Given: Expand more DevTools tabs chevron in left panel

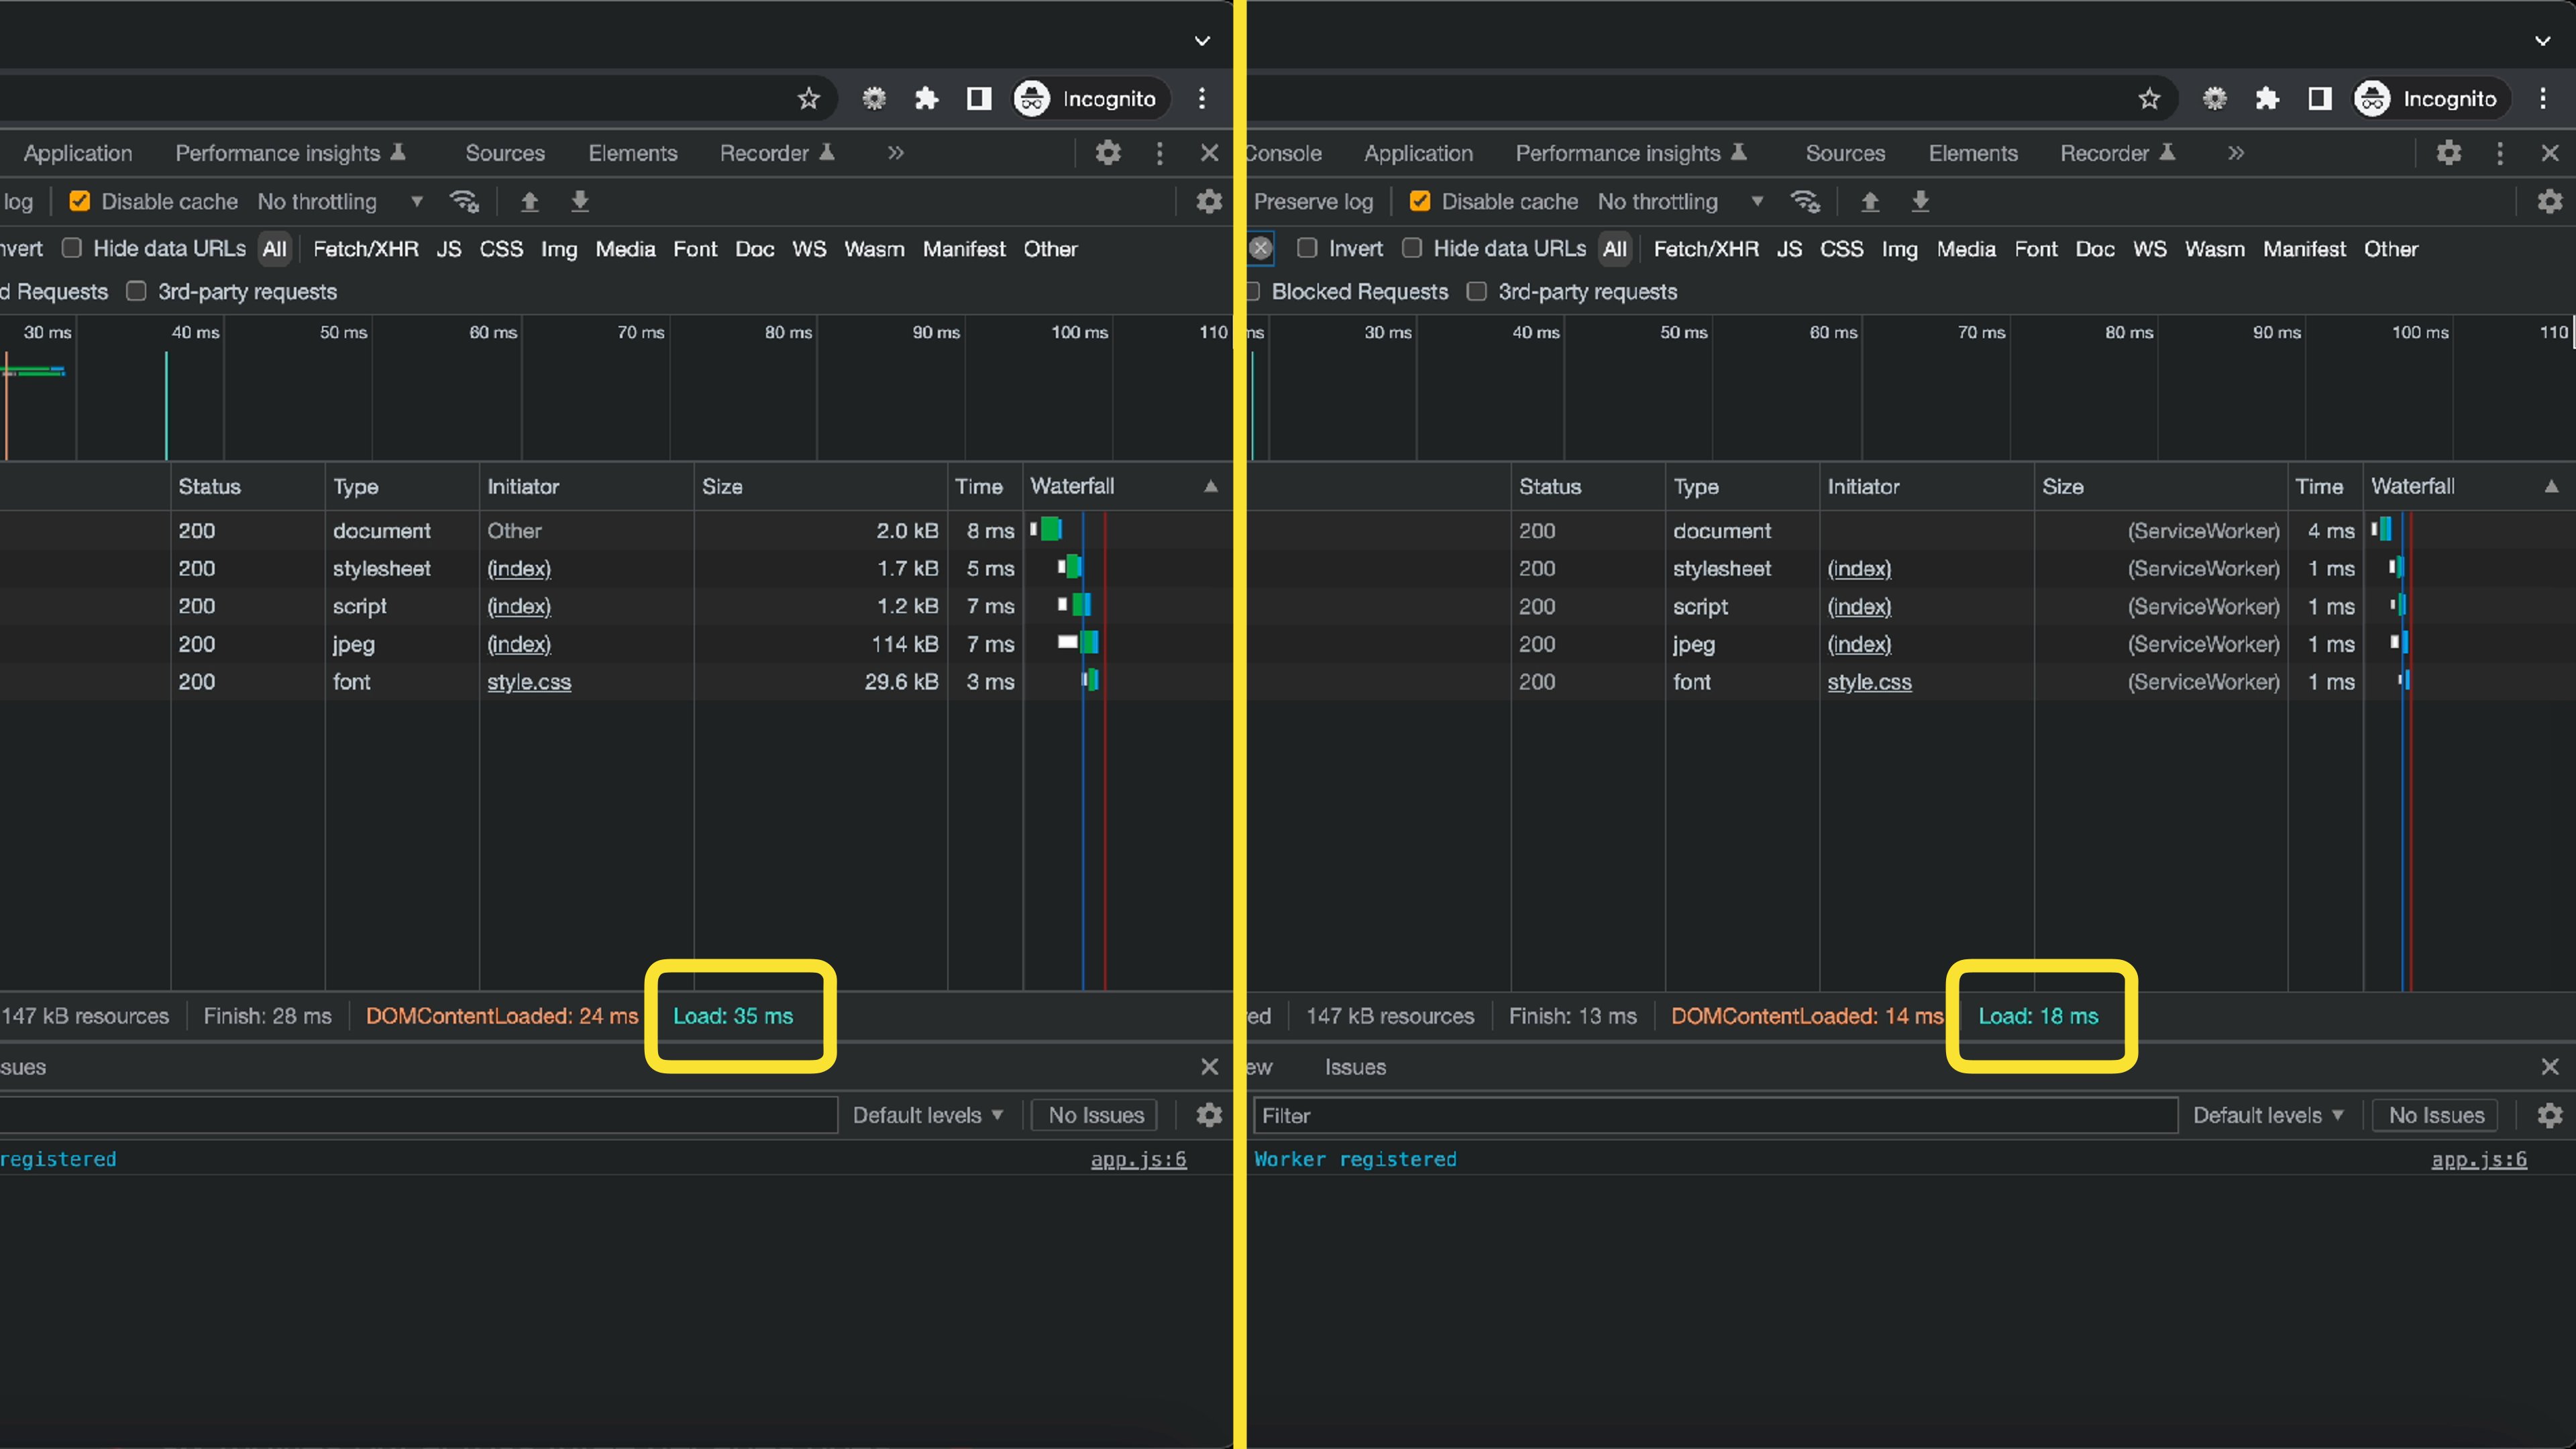Looking at the screenshot, I should click(x=895, y=153).
